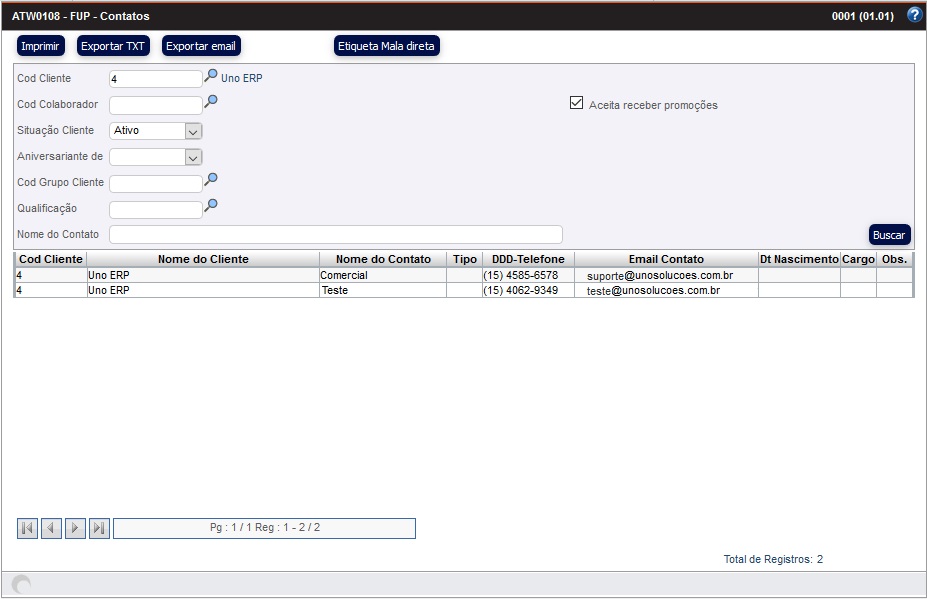Image resolution: width=927 pixels, height=599 pixels.
Task: Click the Imprimir button
Action: coord(41,46)
